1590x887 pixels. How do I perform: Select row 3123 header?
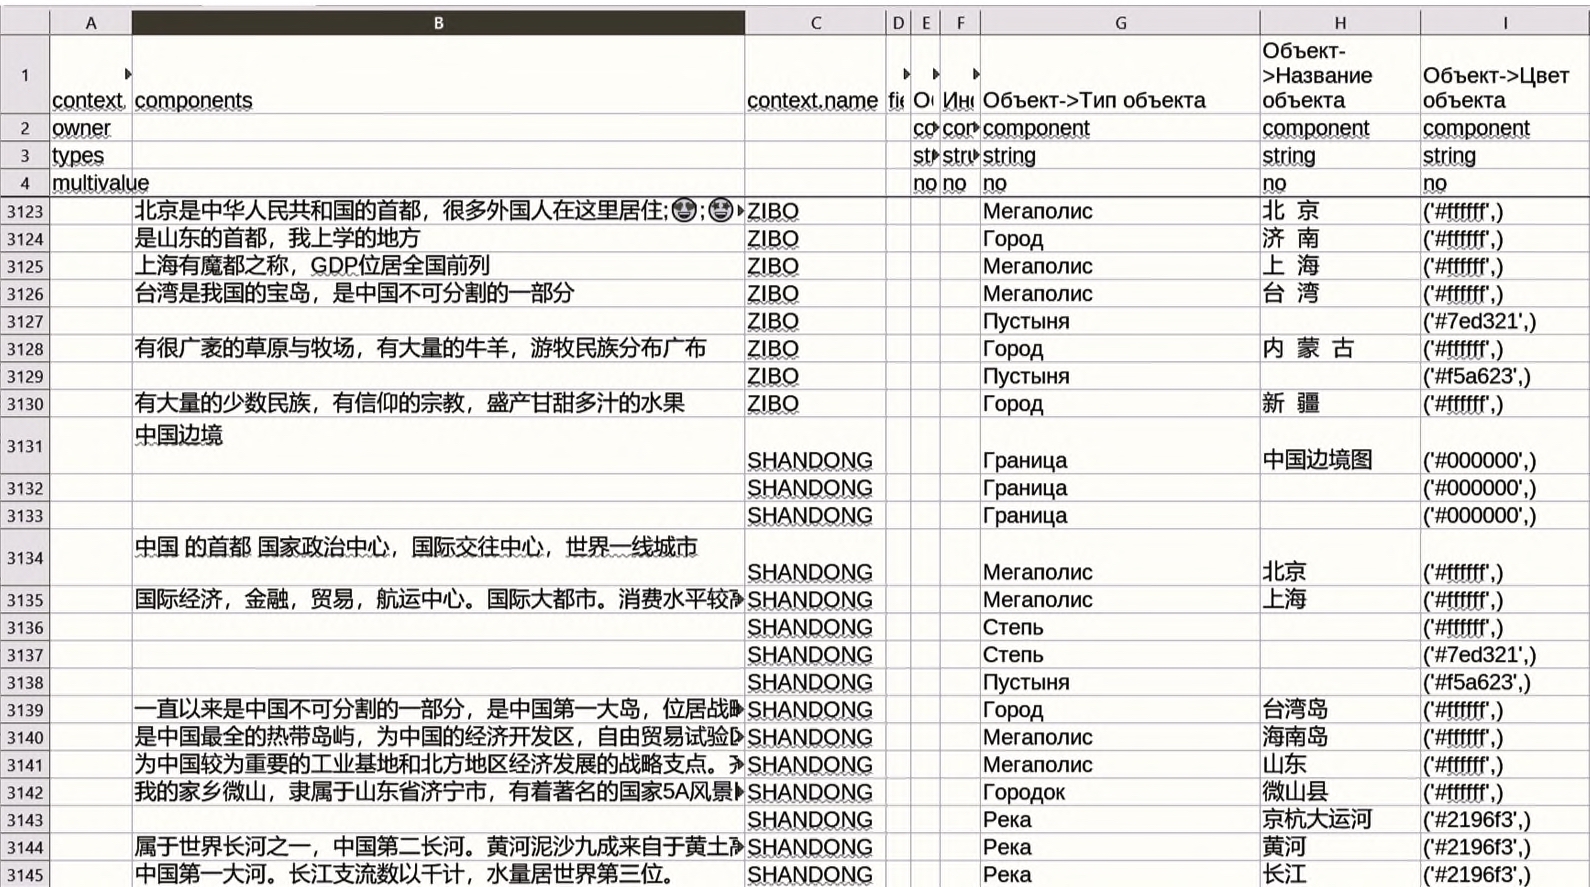pyautogui.click(x=25, y=211)
